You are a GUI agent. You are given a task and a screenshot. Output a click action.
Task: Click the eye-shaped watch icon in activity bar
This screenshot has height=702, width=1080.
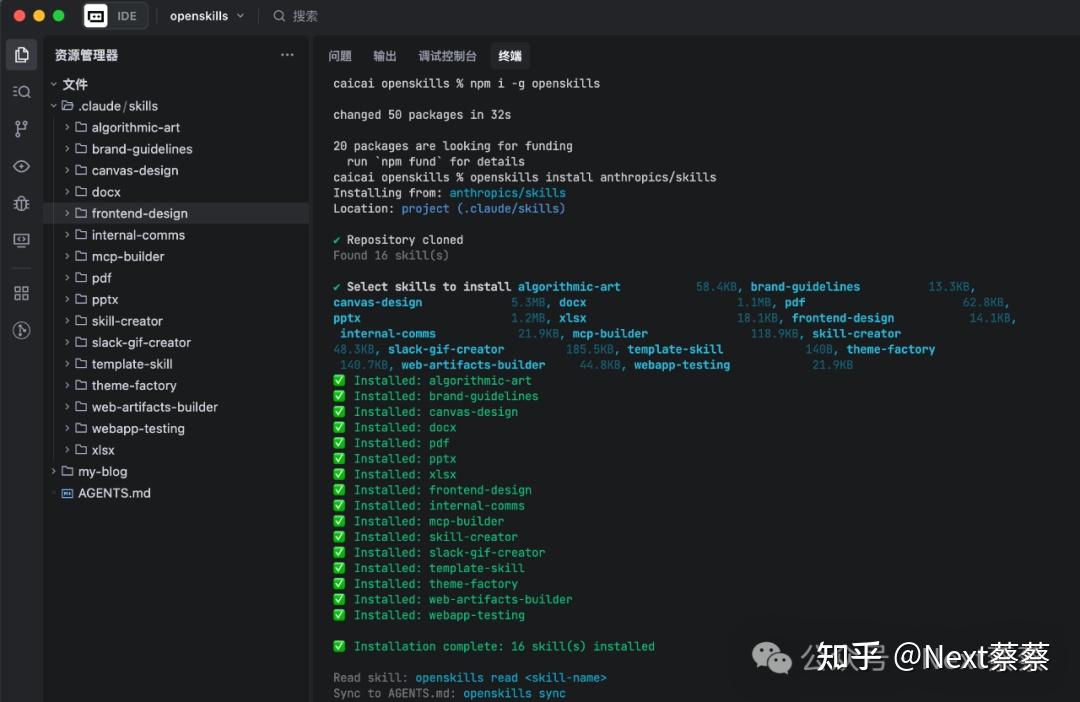click(x=21, y=166)
